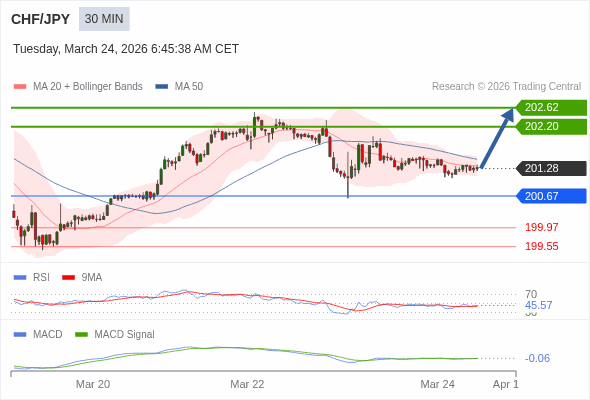Click the RSI legend label
590x400 pixels.
tap(41, 278)
